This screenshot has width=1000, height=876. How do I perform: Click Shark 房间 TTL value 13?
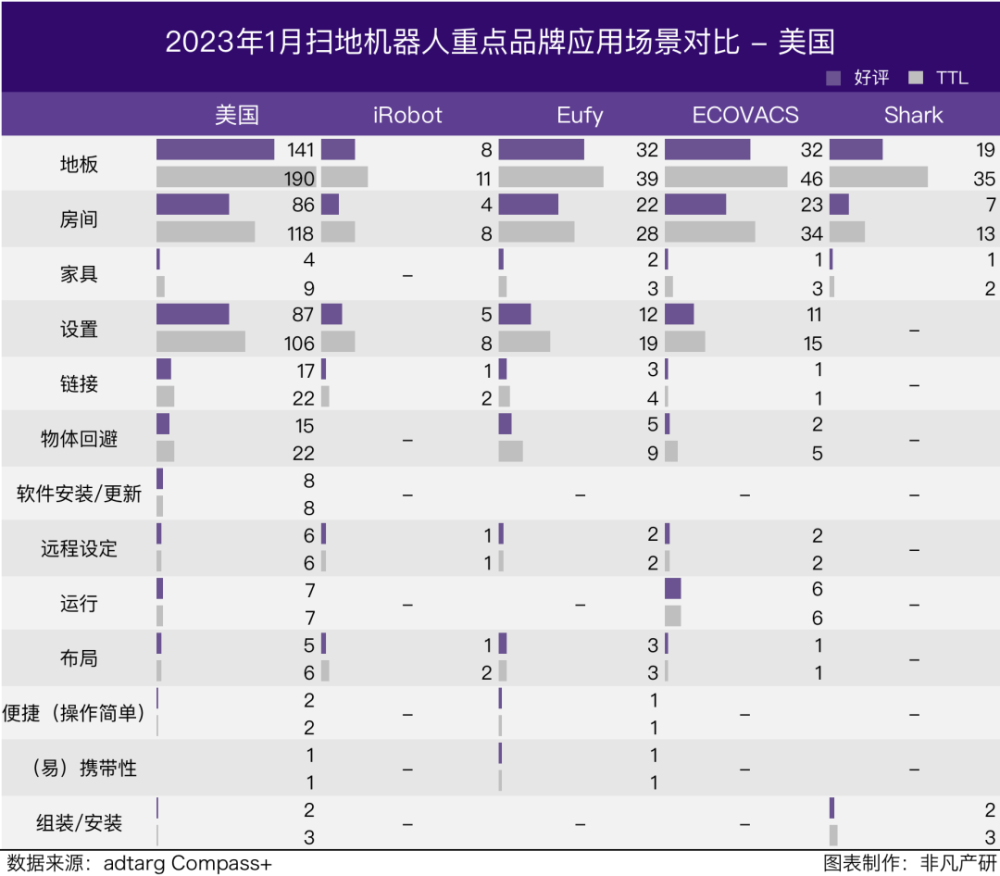click(x=985, y=233)
